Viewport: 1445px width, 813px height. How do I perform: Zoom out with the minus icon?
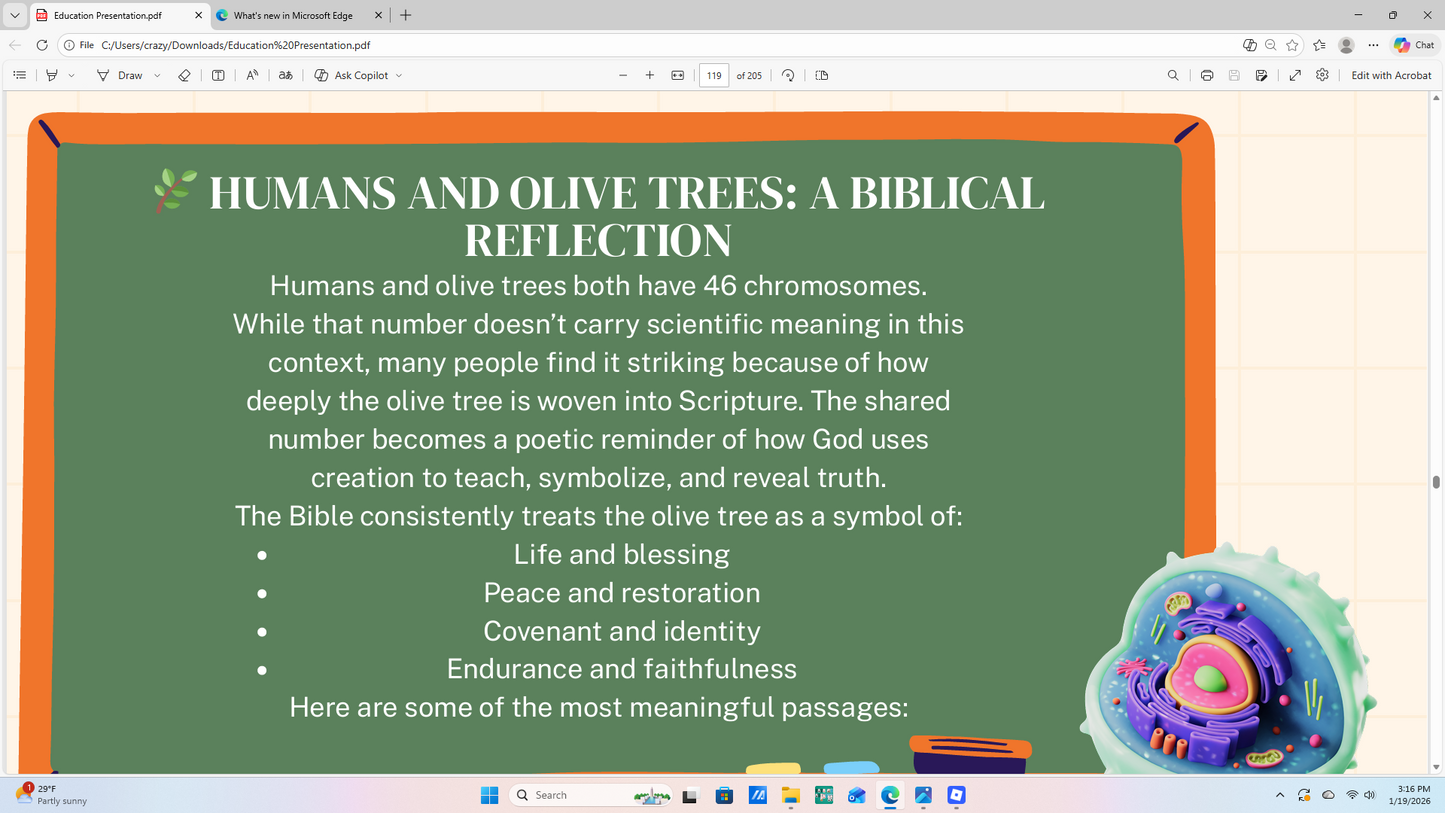[623, 75]
